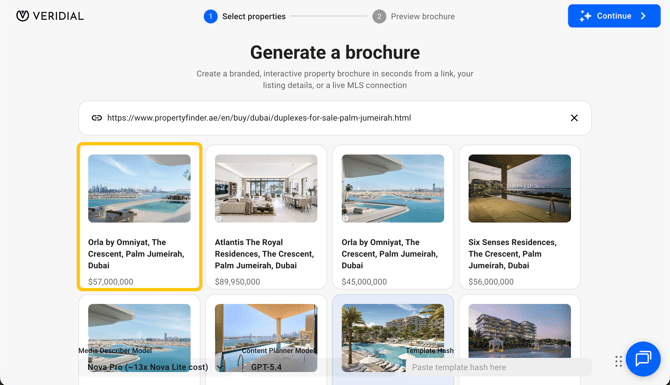Viewport: 670px width, 385px height.
Task: Select the bottom-row evening building property thumbnail
Action: click(520, 332)
